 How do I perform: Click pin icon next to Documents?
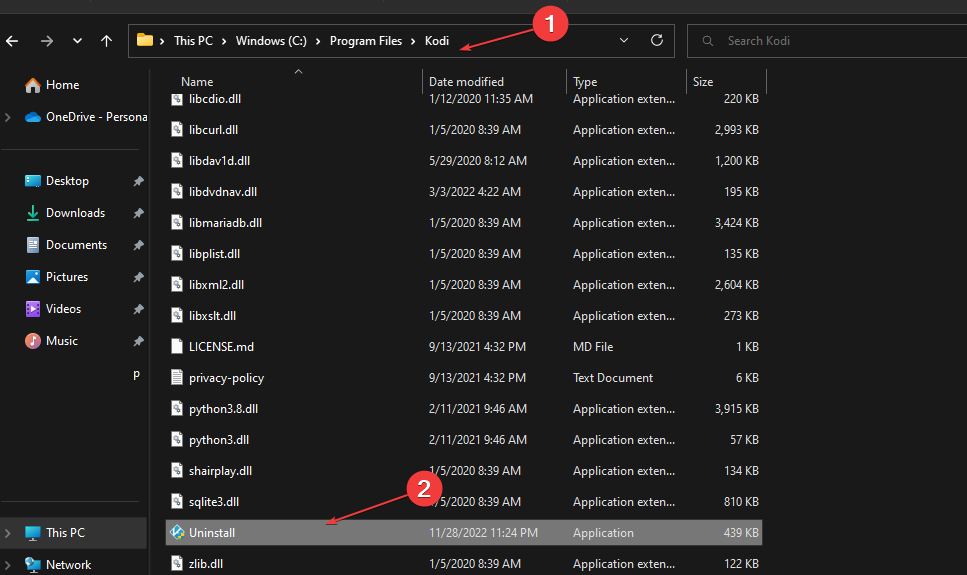(x=139, y=246)
